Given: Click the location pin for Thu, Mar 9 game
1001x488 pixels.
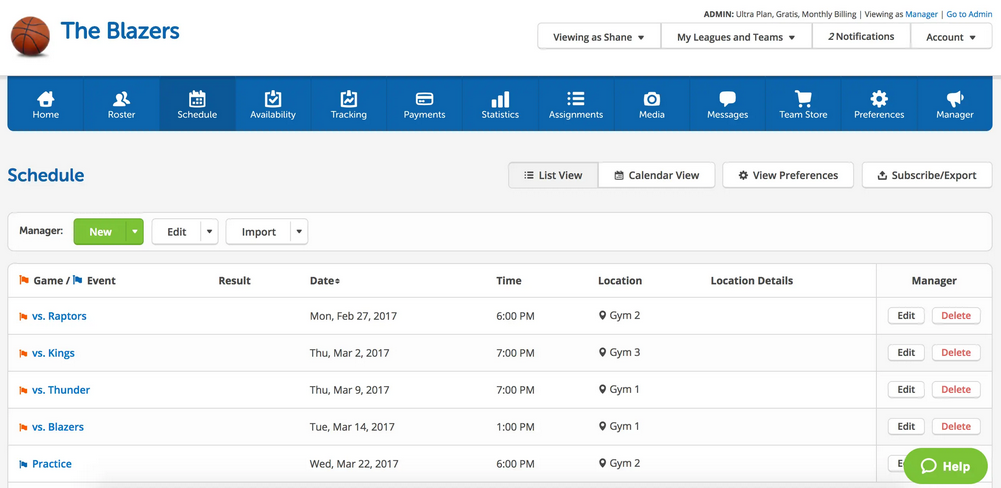Looking at the screenshot, I should pyautogui.click(x=602, y=390).
